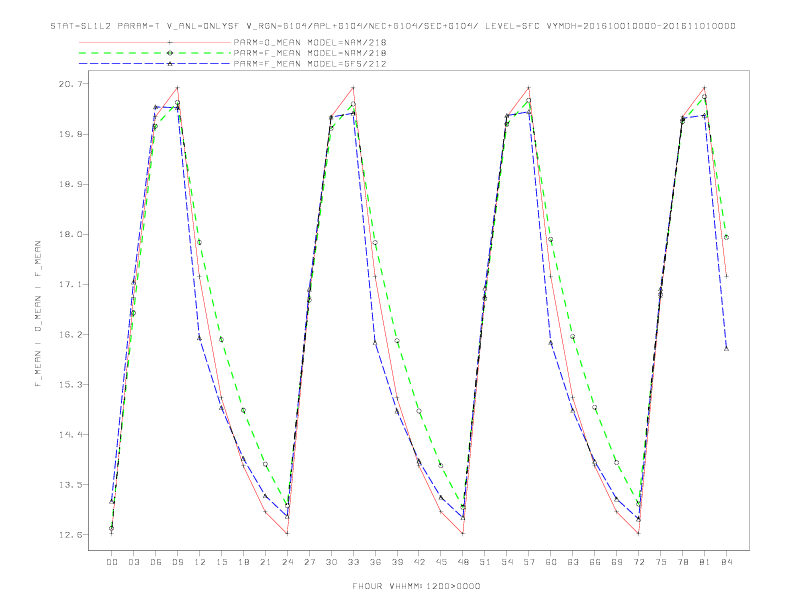Click x-axis tick label 09
This screenshot has height=612, width=792.
178,562
